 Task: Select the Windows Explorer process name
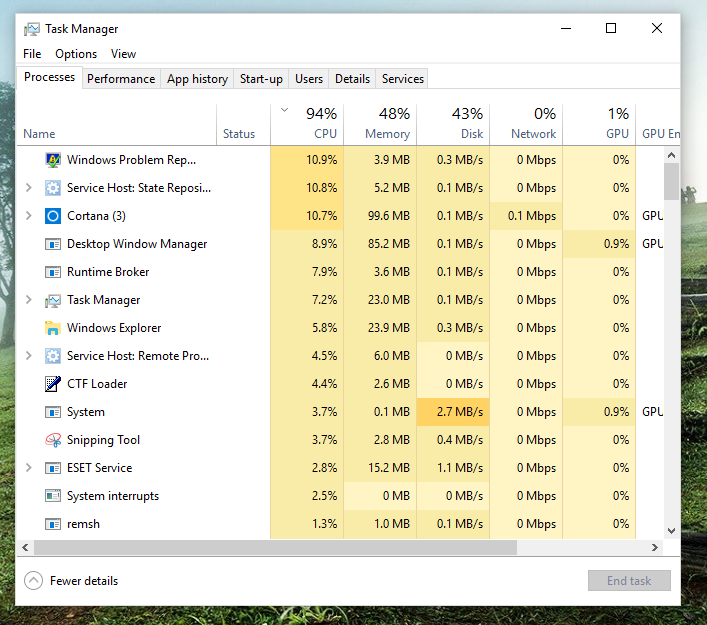tap(114, 328)
